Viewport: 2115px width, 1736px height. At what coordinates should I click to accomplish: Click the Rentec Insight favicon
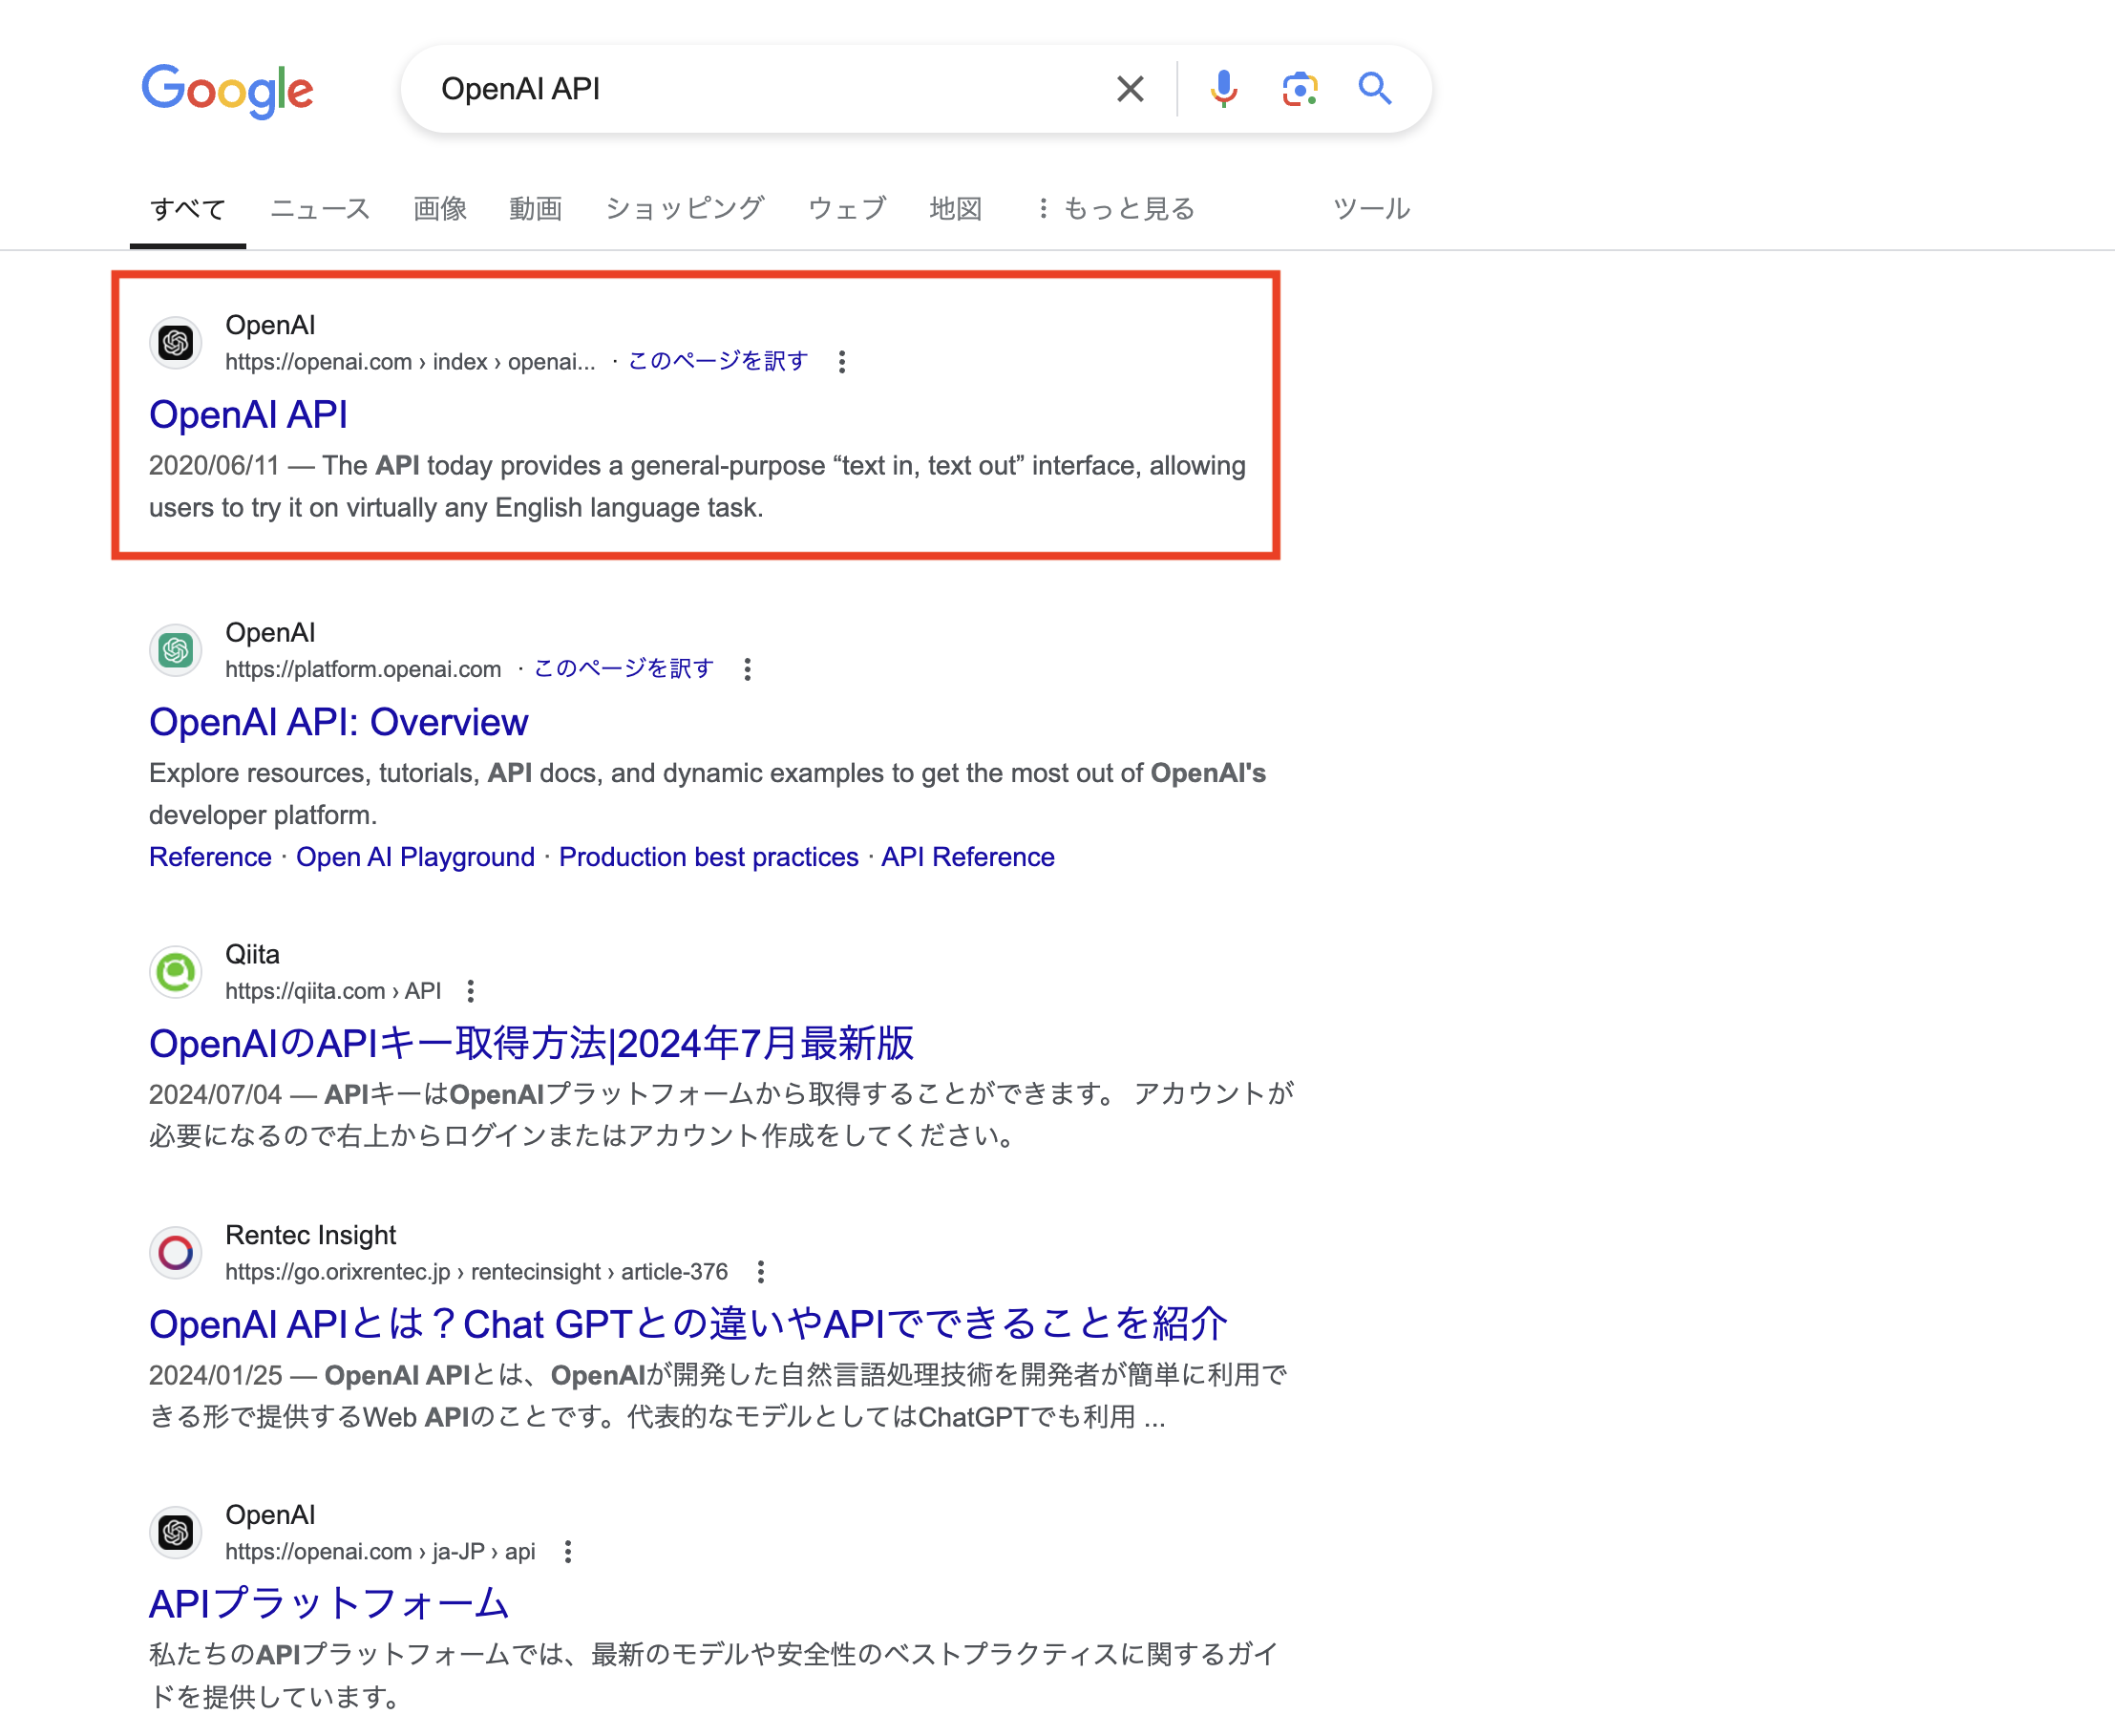tap(175, 1252)
